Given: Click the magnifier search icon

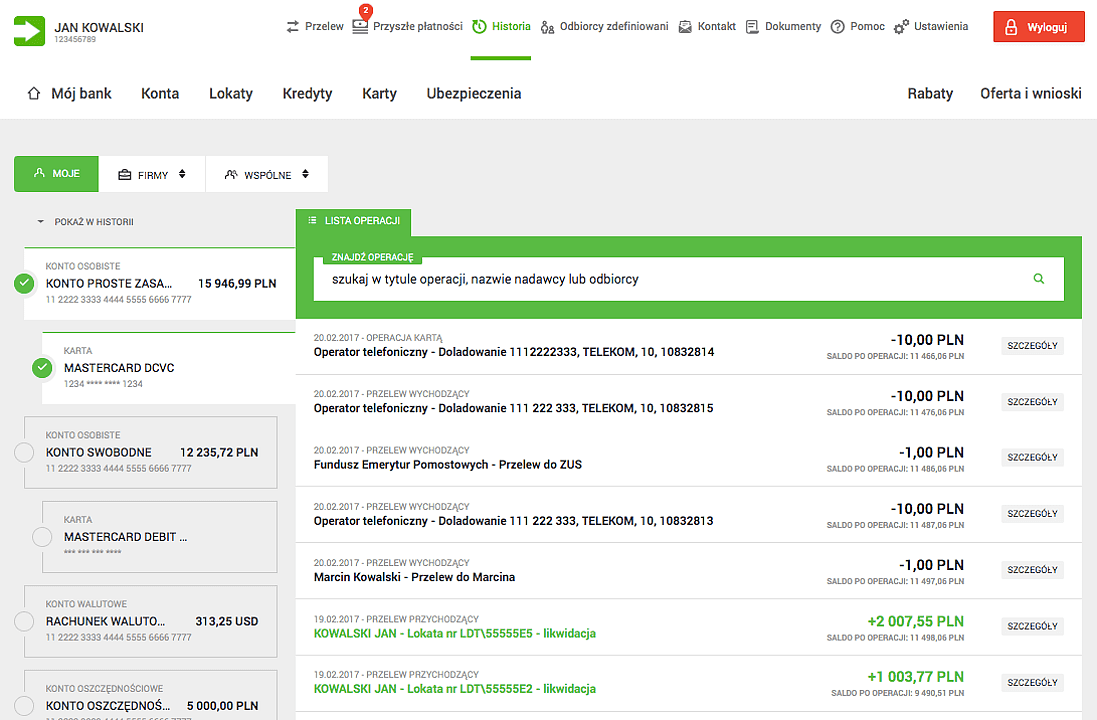Looking at the screenshot, I should (x=1039, y=278).
